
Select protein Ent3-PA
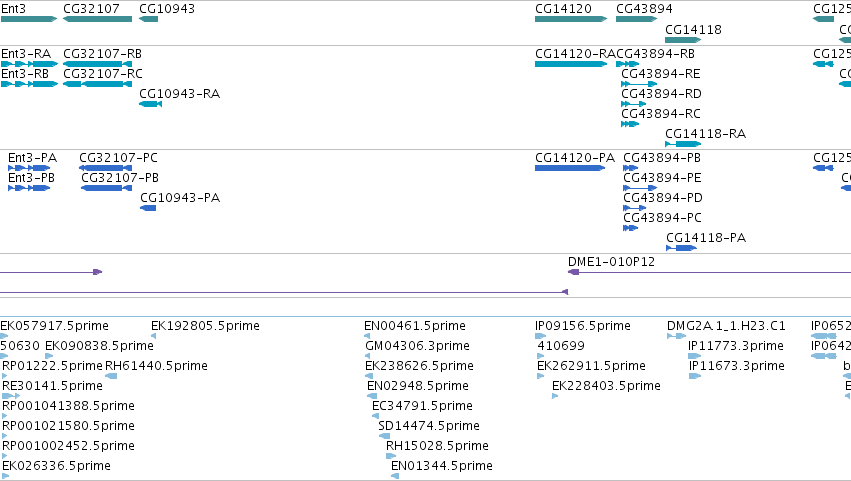tap(29, 168)
